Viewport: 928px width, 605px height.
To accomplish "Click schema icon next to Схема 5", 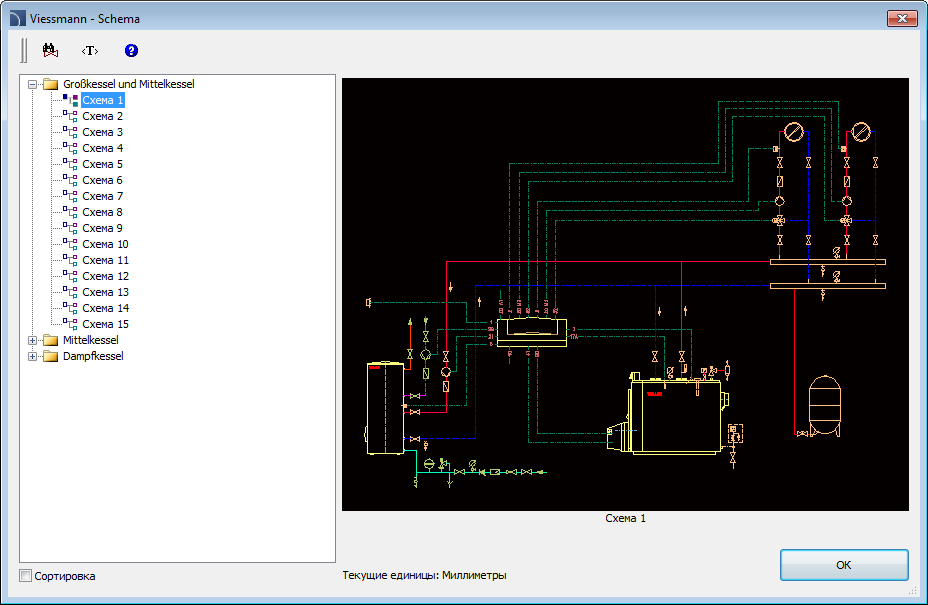I will tap(70, 164).
